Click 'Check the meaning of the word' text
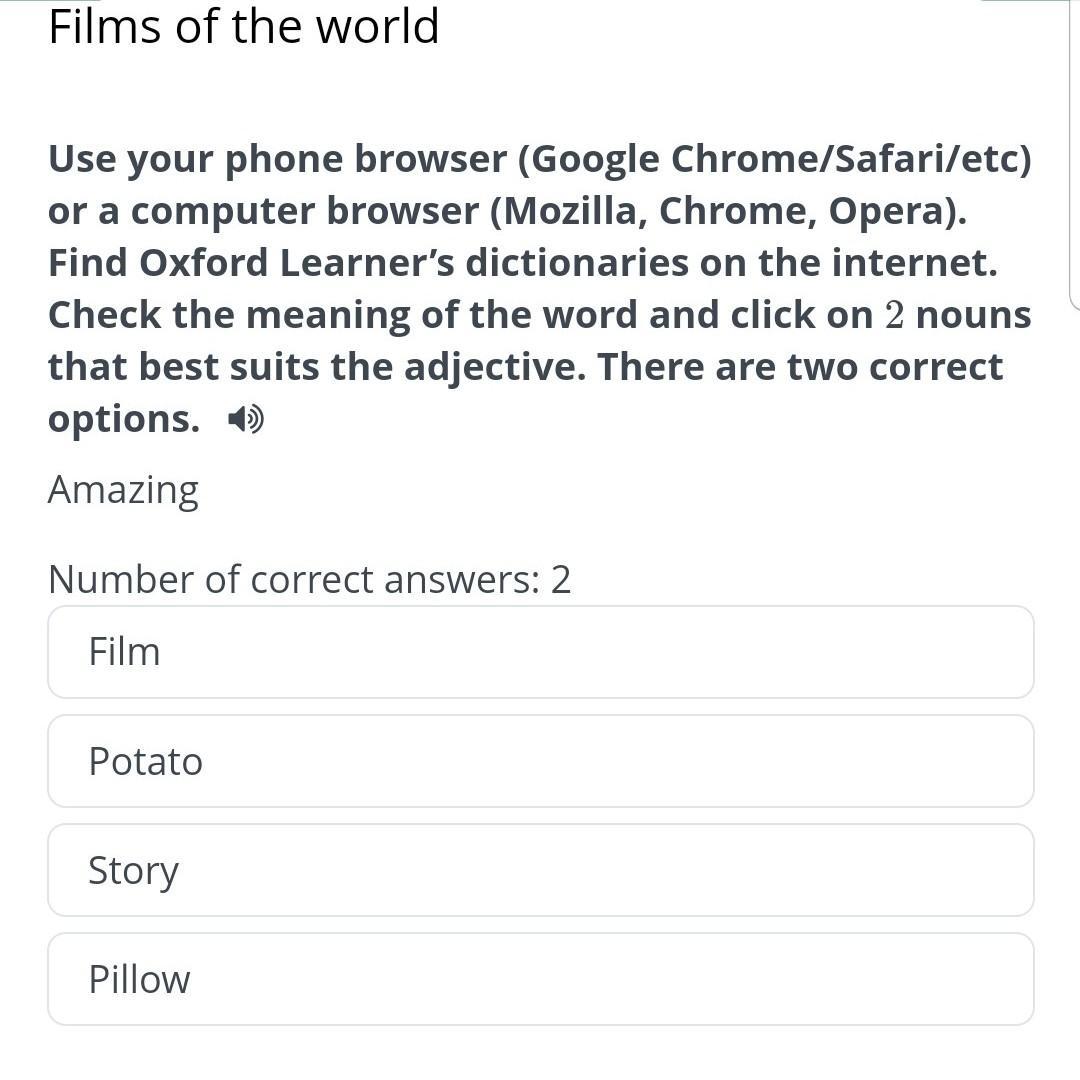The width and height of the screenshot is (1080, 1080). pyautogui.click(x=343, y=315)
